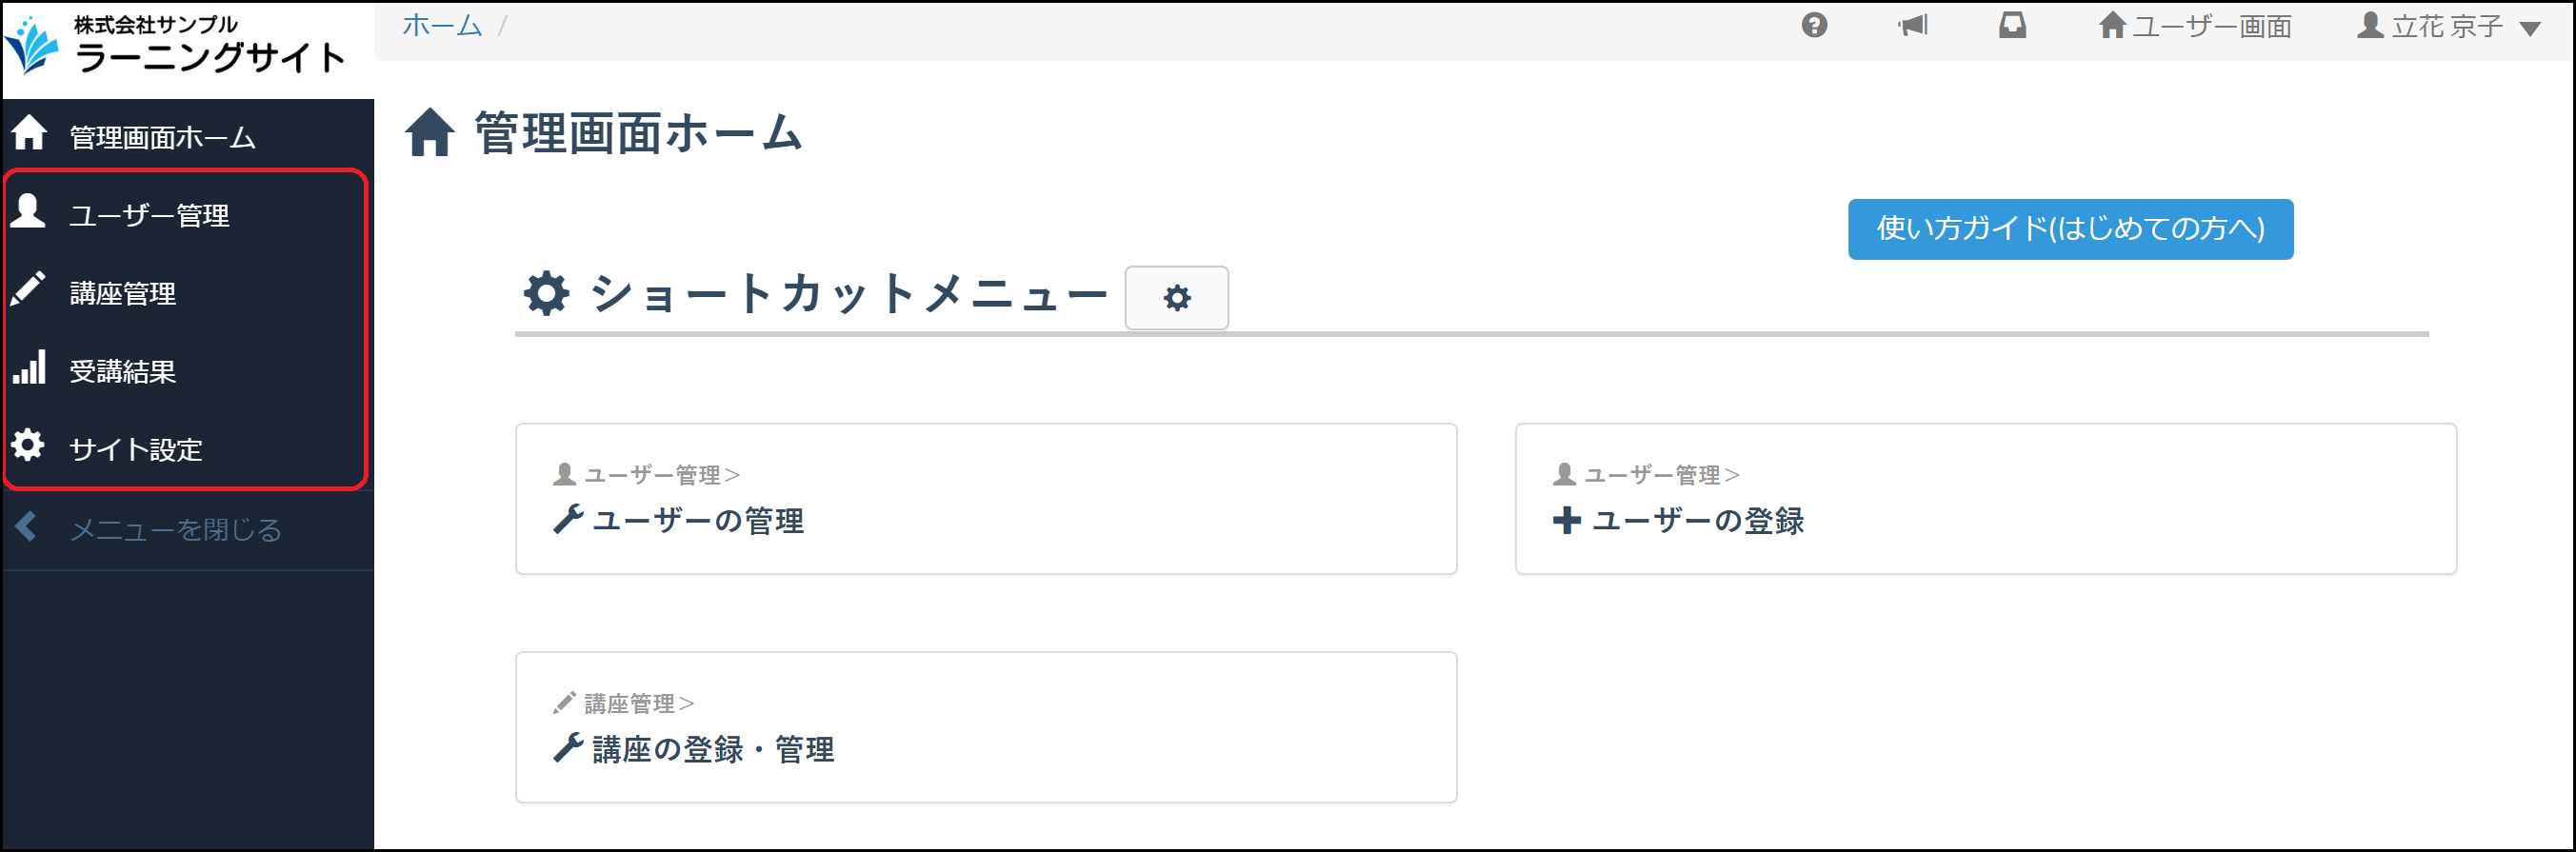Click the house icon beside 管理画面ホーム in sidebar
Screen dimensions: 2576x852
(29, 132)
